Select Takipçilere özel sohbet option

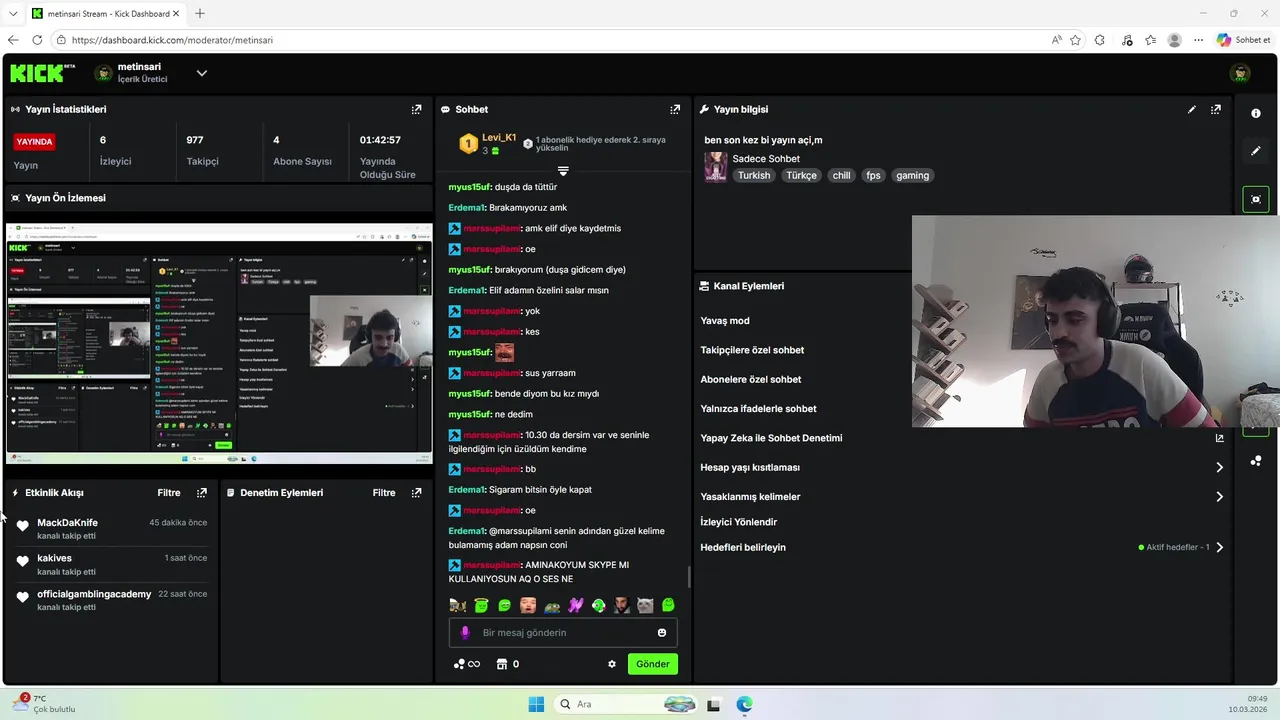(752, 350)
